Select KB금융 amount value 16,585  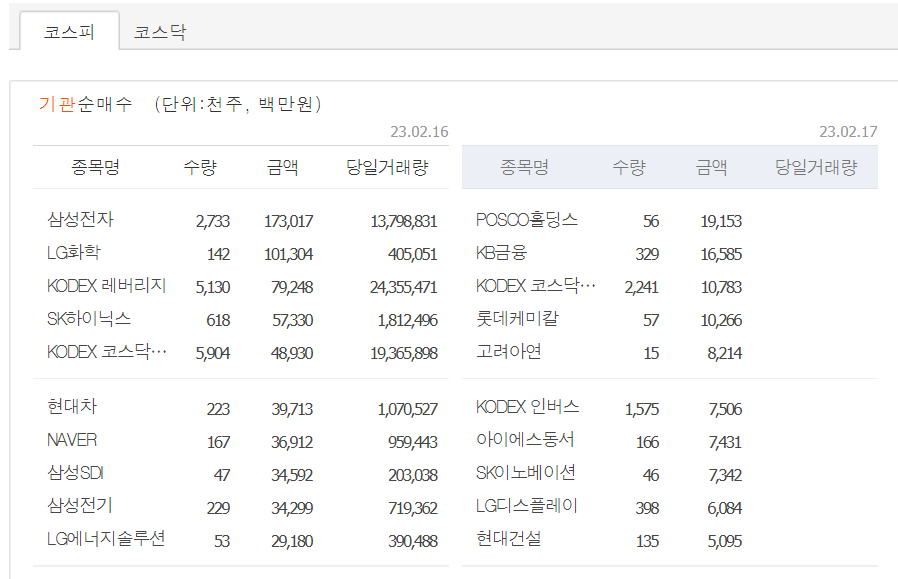click(x=721, y=254)
